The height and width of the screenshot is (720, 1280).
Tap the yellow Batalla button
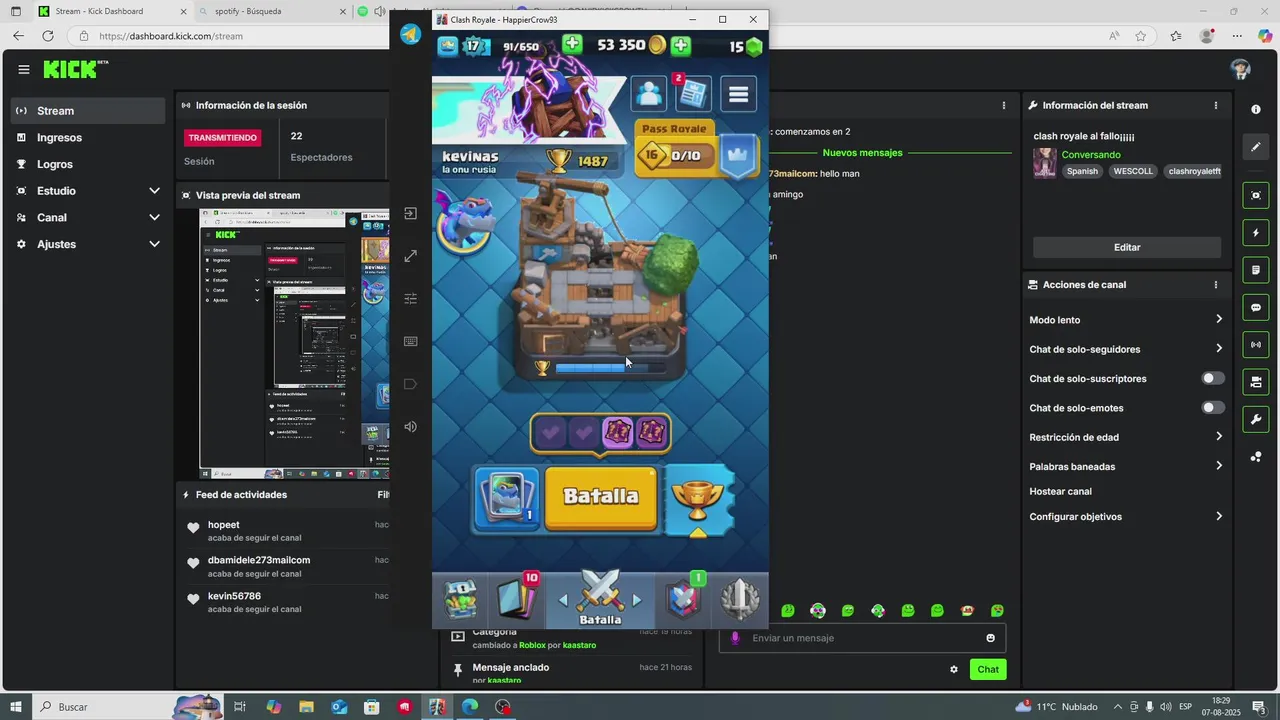tap(601, 497)
